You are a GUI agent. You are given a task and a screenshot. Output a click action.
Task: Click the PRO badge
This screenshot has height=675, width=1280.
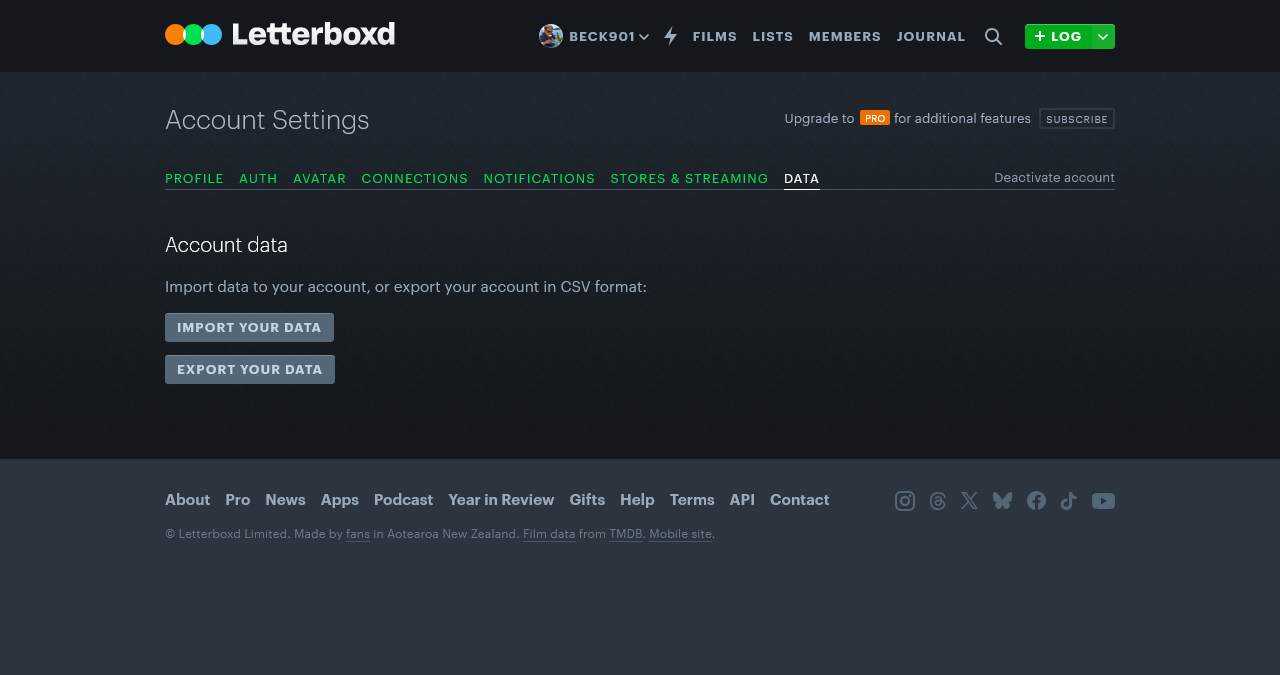point(874,117)
